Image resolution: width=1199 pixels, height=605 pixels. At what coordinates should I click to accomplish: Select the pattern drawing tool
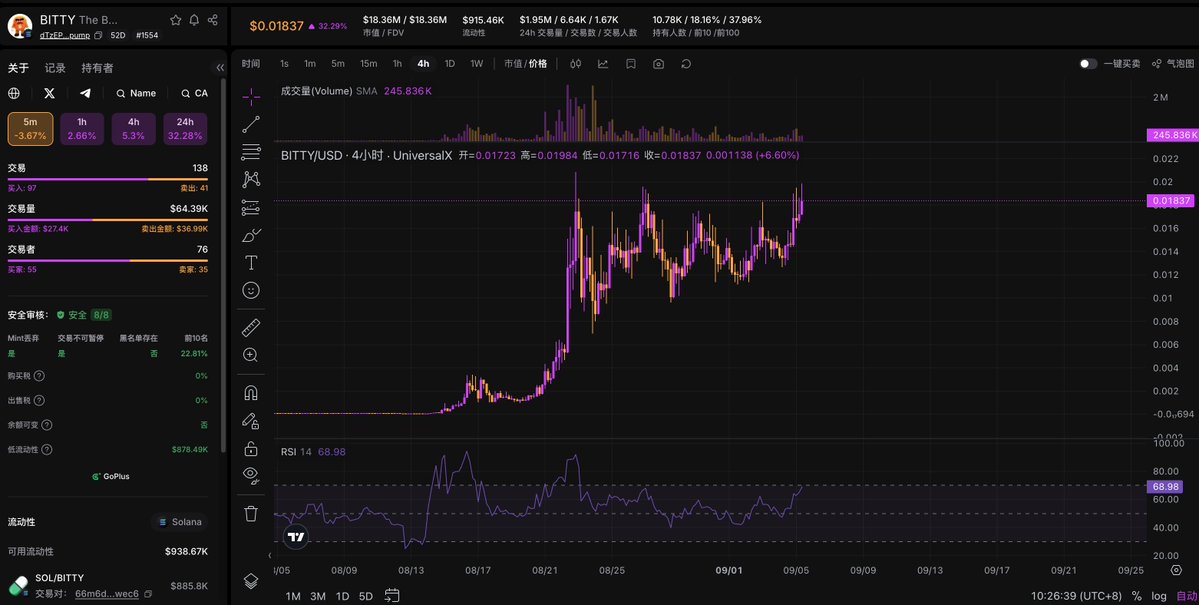pos(251,180)
